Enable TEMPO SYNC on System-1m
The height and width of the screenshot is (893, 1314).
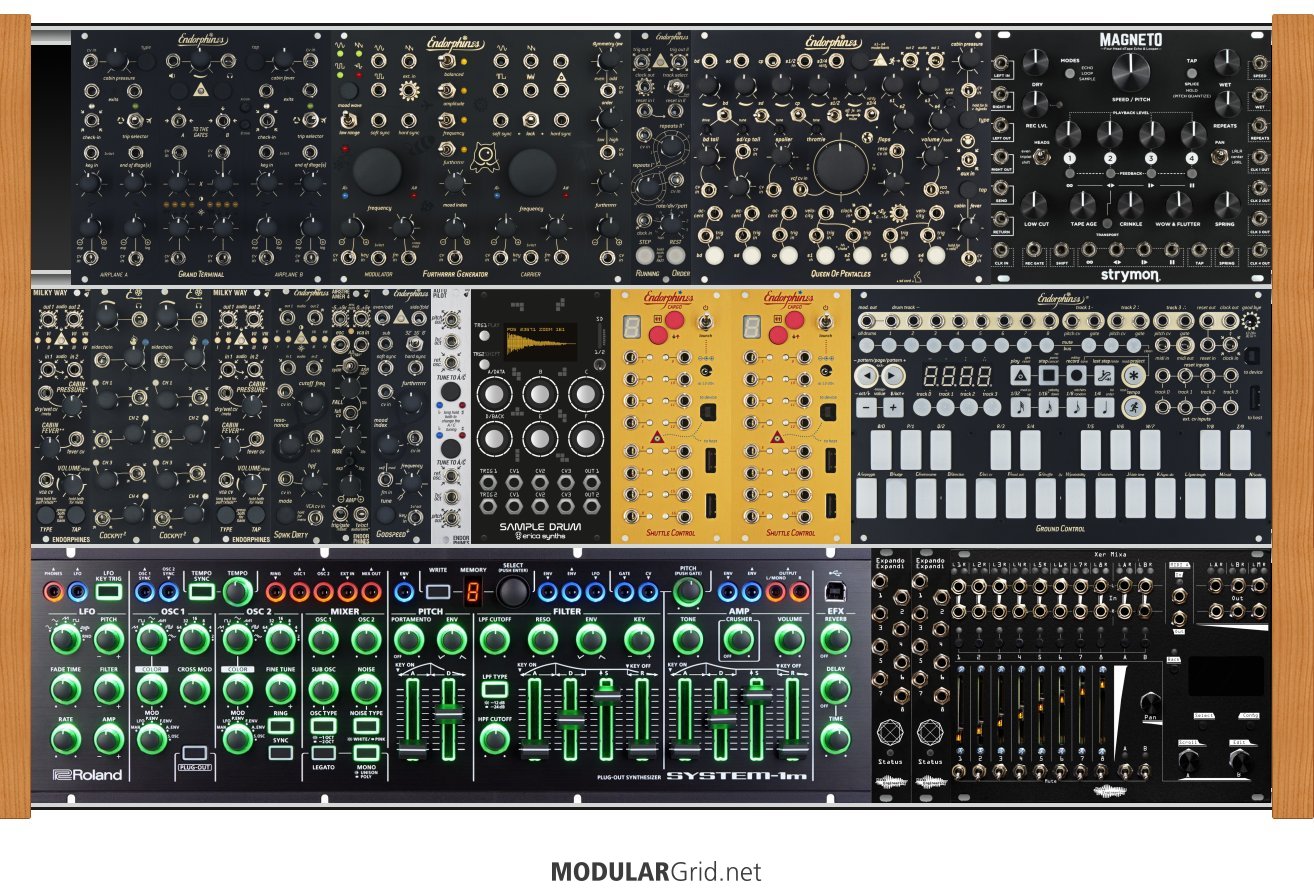point(202,593)
